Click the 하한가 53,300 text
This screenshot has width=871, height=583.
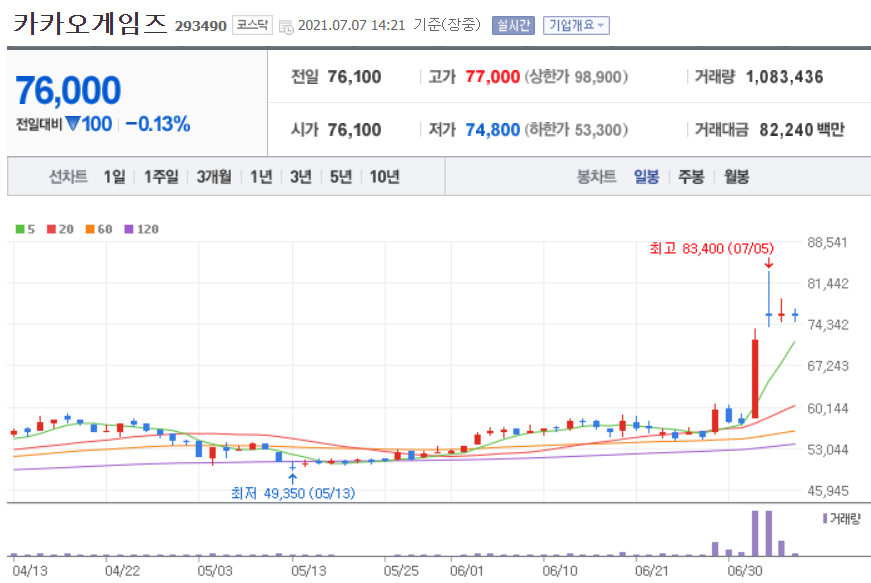(x=577, y=130)
